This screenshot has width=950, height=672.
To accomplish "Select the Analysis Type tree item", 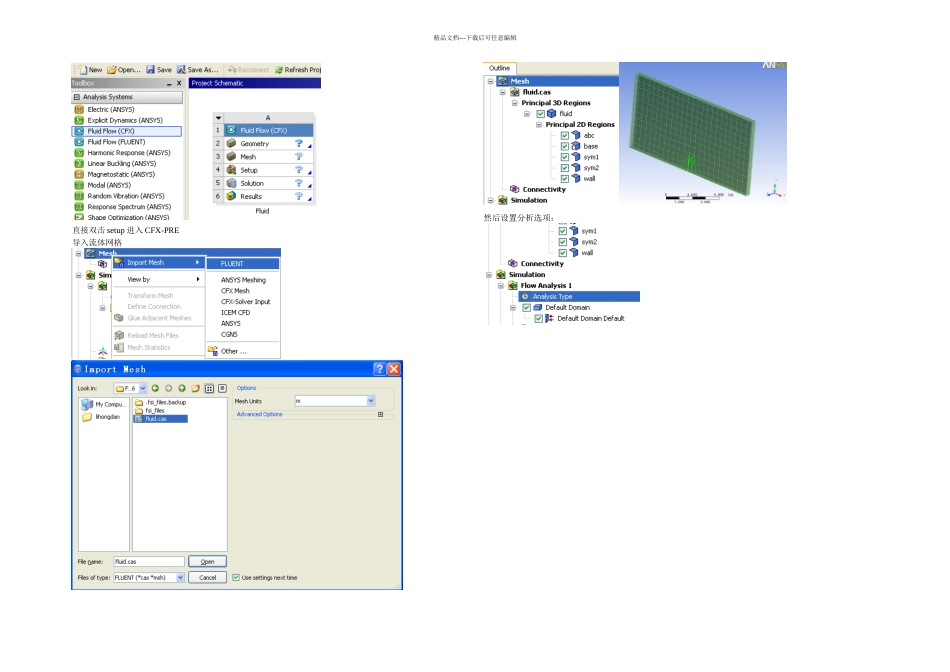I will point(579,296).
